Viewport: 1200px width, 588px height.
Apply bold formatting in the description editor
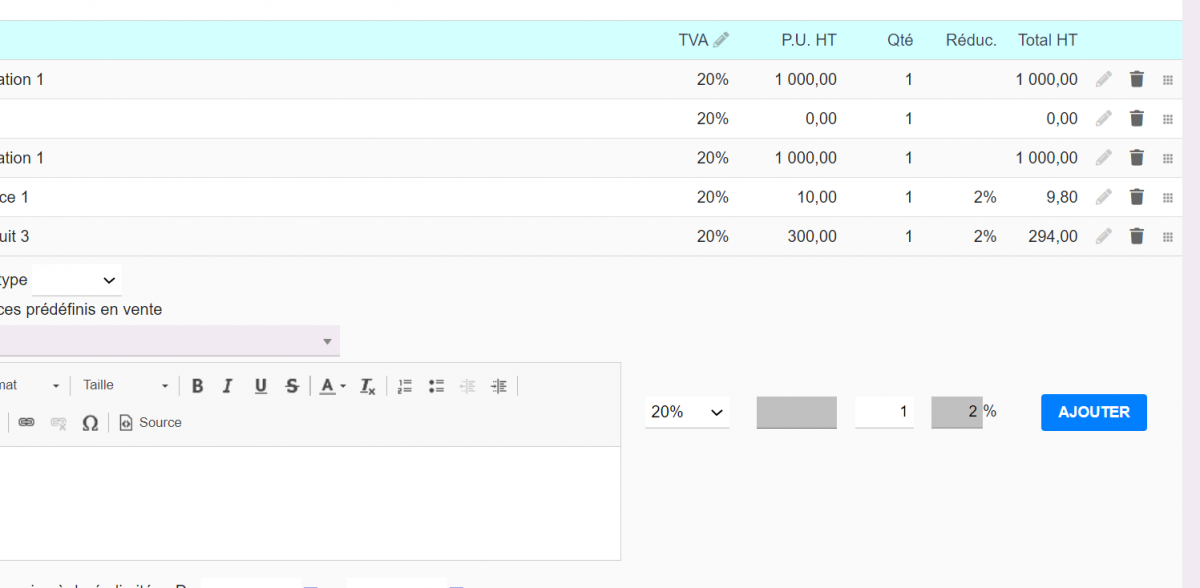click(197, 386)
